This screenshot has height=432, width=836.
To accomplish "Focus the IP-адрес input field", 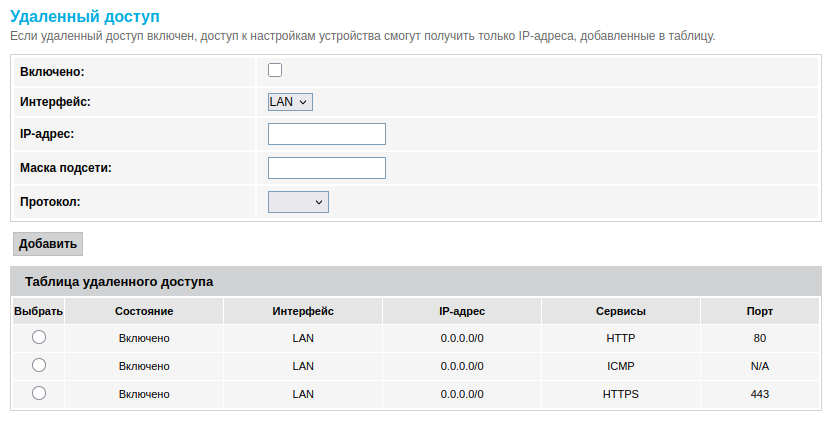I will [327, 134].
